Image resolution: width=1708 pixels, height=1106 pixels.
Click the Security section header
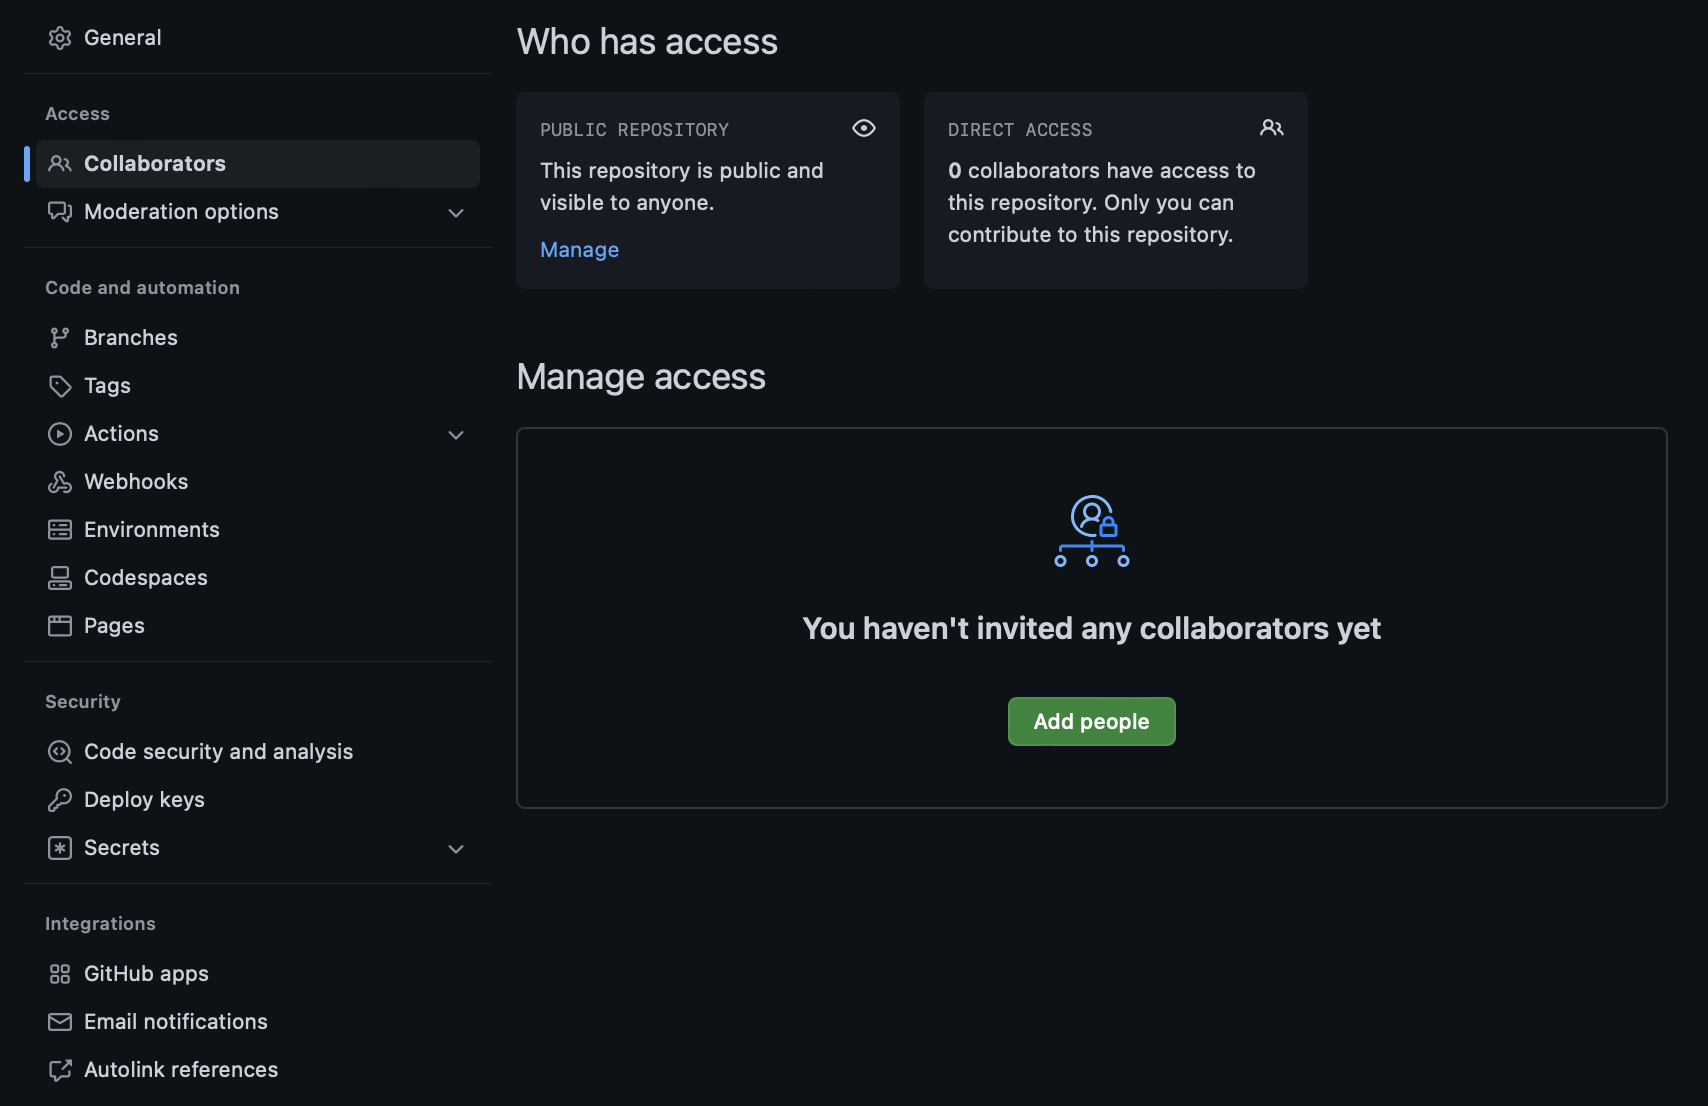[x=82, y=702]
